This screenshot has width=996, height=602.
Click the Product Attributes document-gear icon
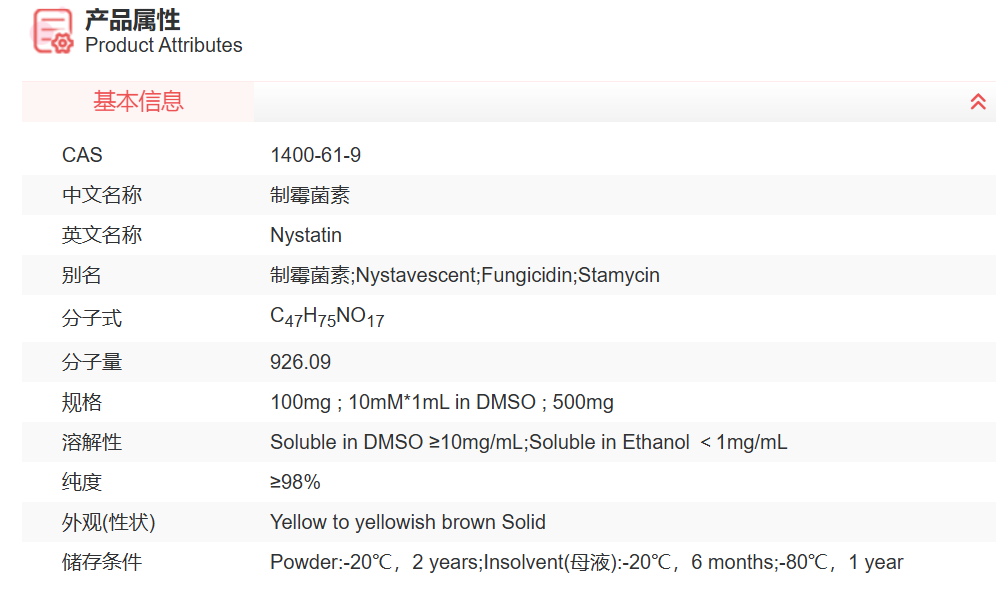pyautogui.click(x=53, y=31)
